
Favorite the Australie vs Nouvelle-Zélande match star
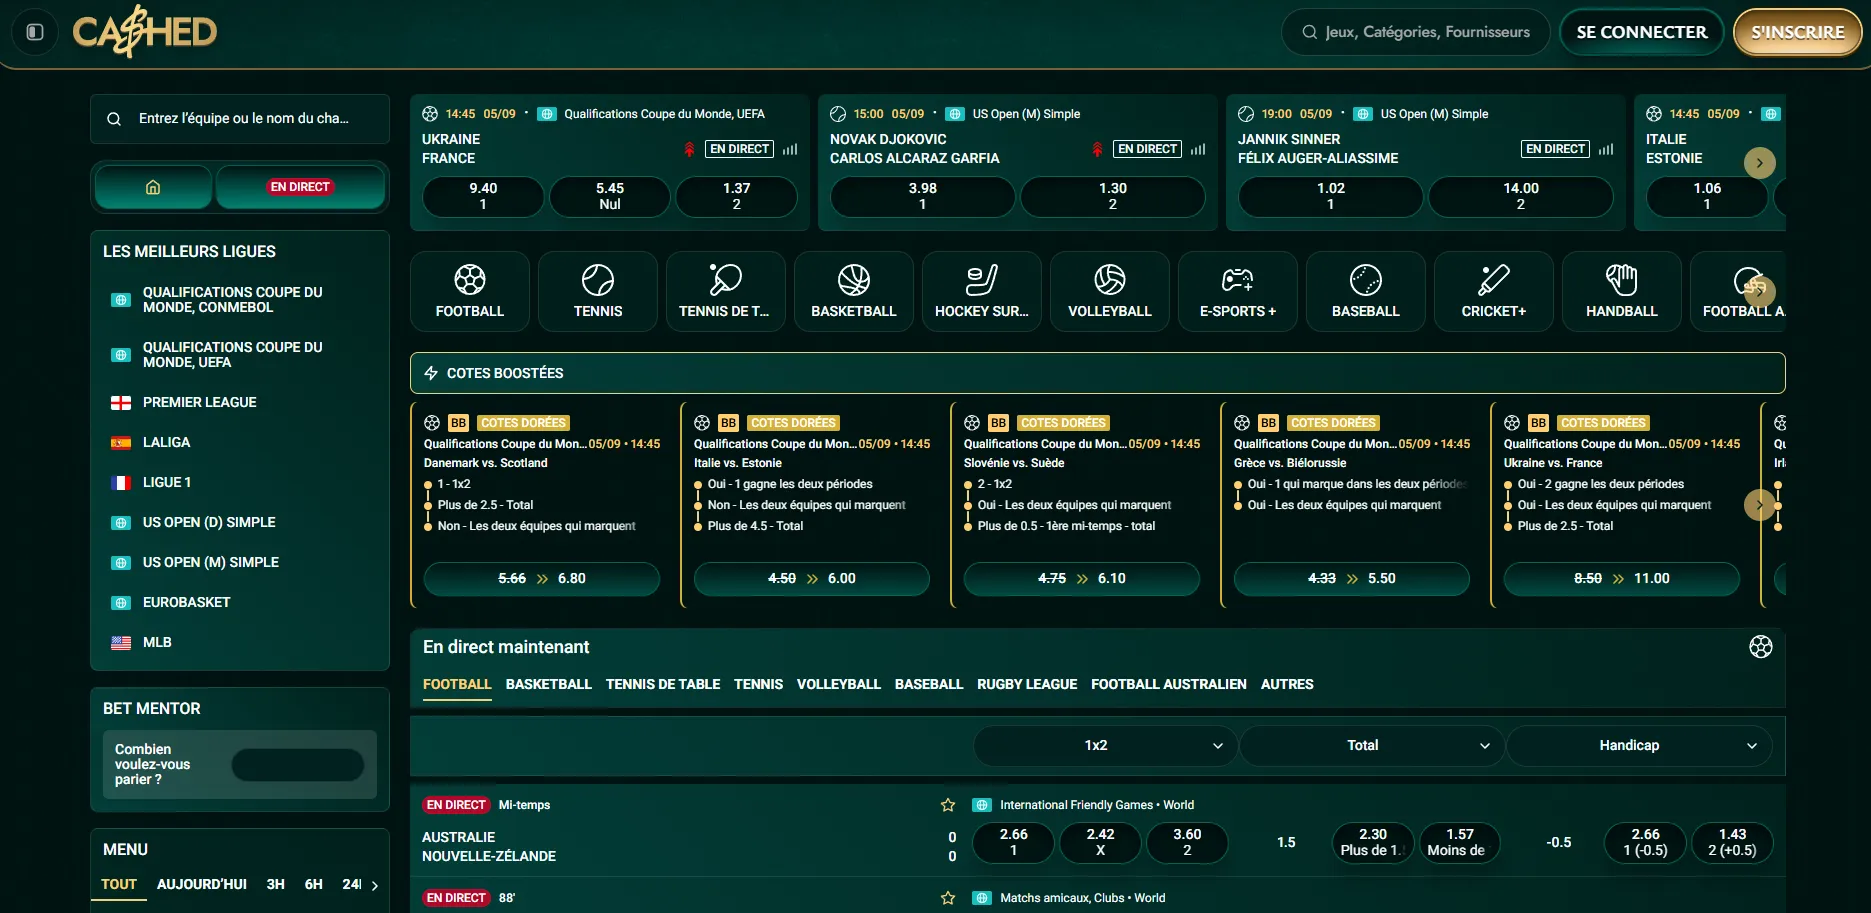click(948, 805)
